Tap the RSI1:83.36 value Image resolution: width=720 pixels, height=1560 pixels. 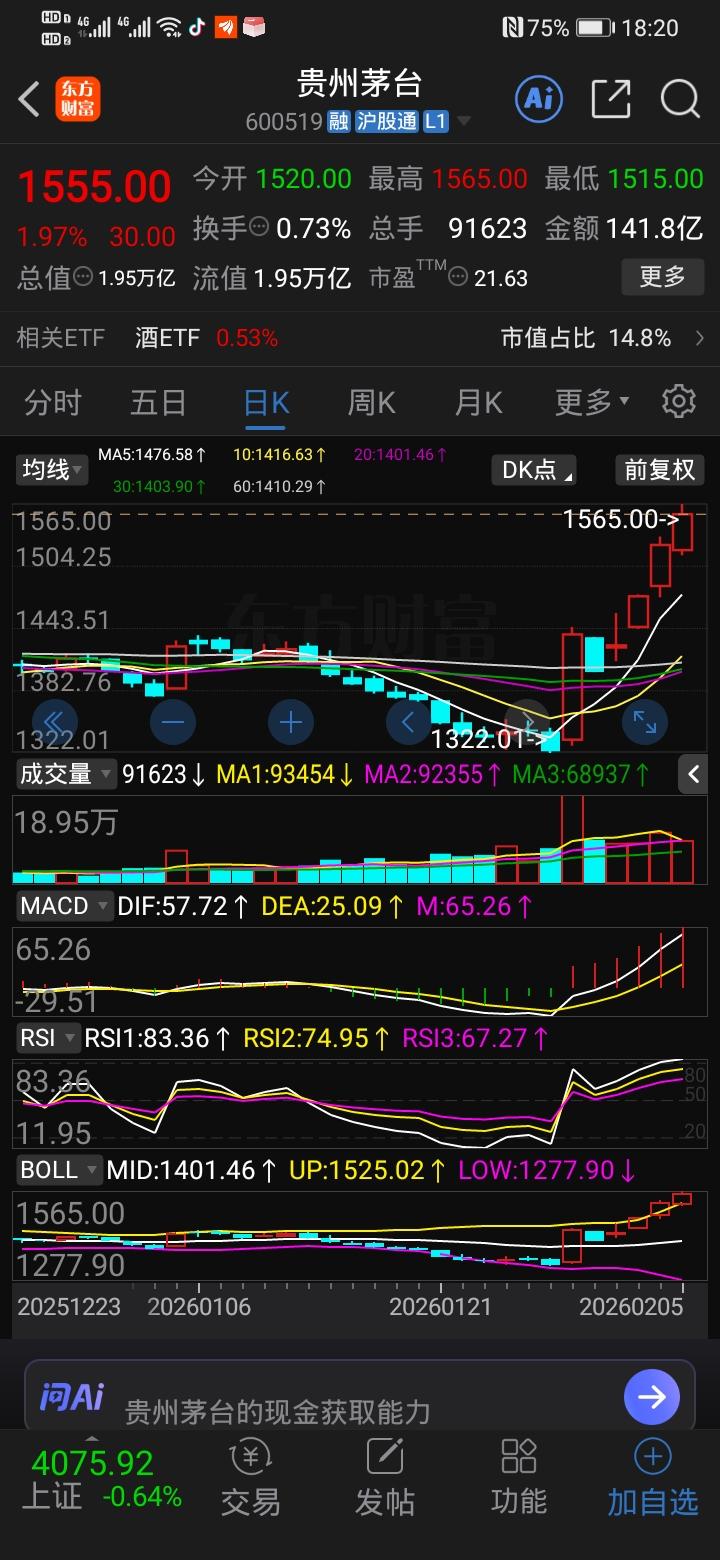(x=160, y=1038)
